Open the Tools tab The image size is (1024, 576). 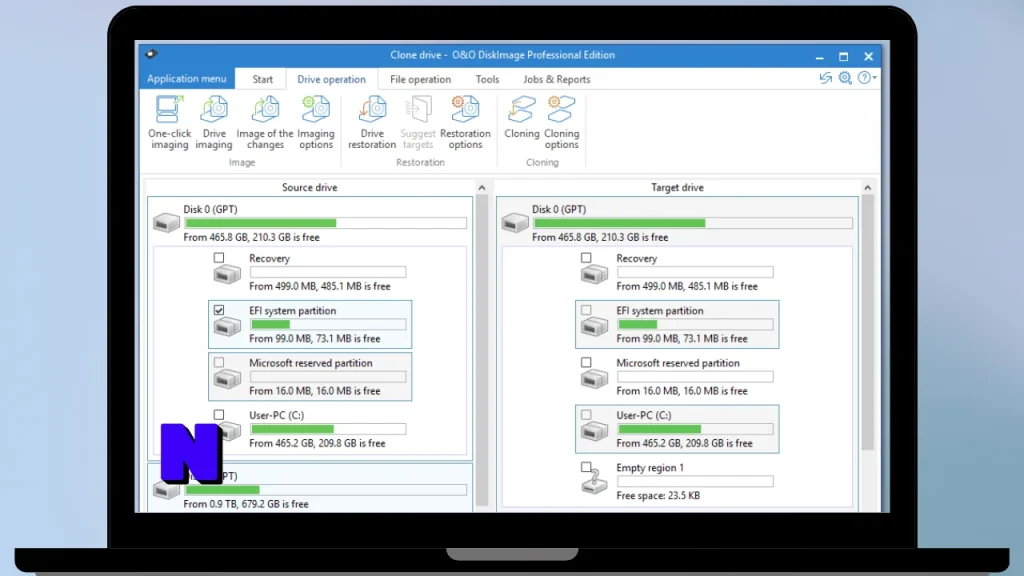(487, 79)
